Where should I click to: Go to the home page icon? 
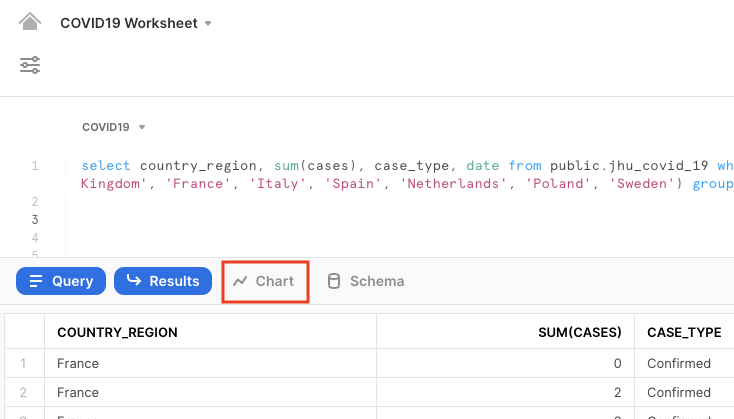point(30,22)
